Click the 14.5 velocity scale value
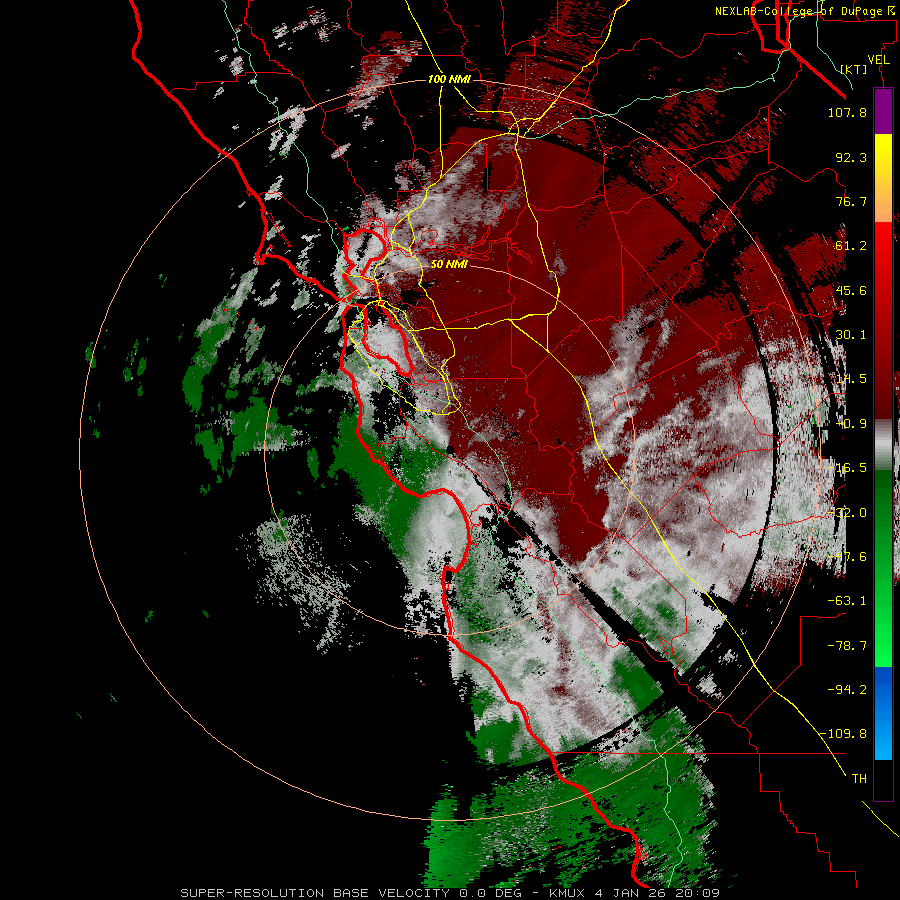This screenshot has width=900, height=900. click(851, 379)
